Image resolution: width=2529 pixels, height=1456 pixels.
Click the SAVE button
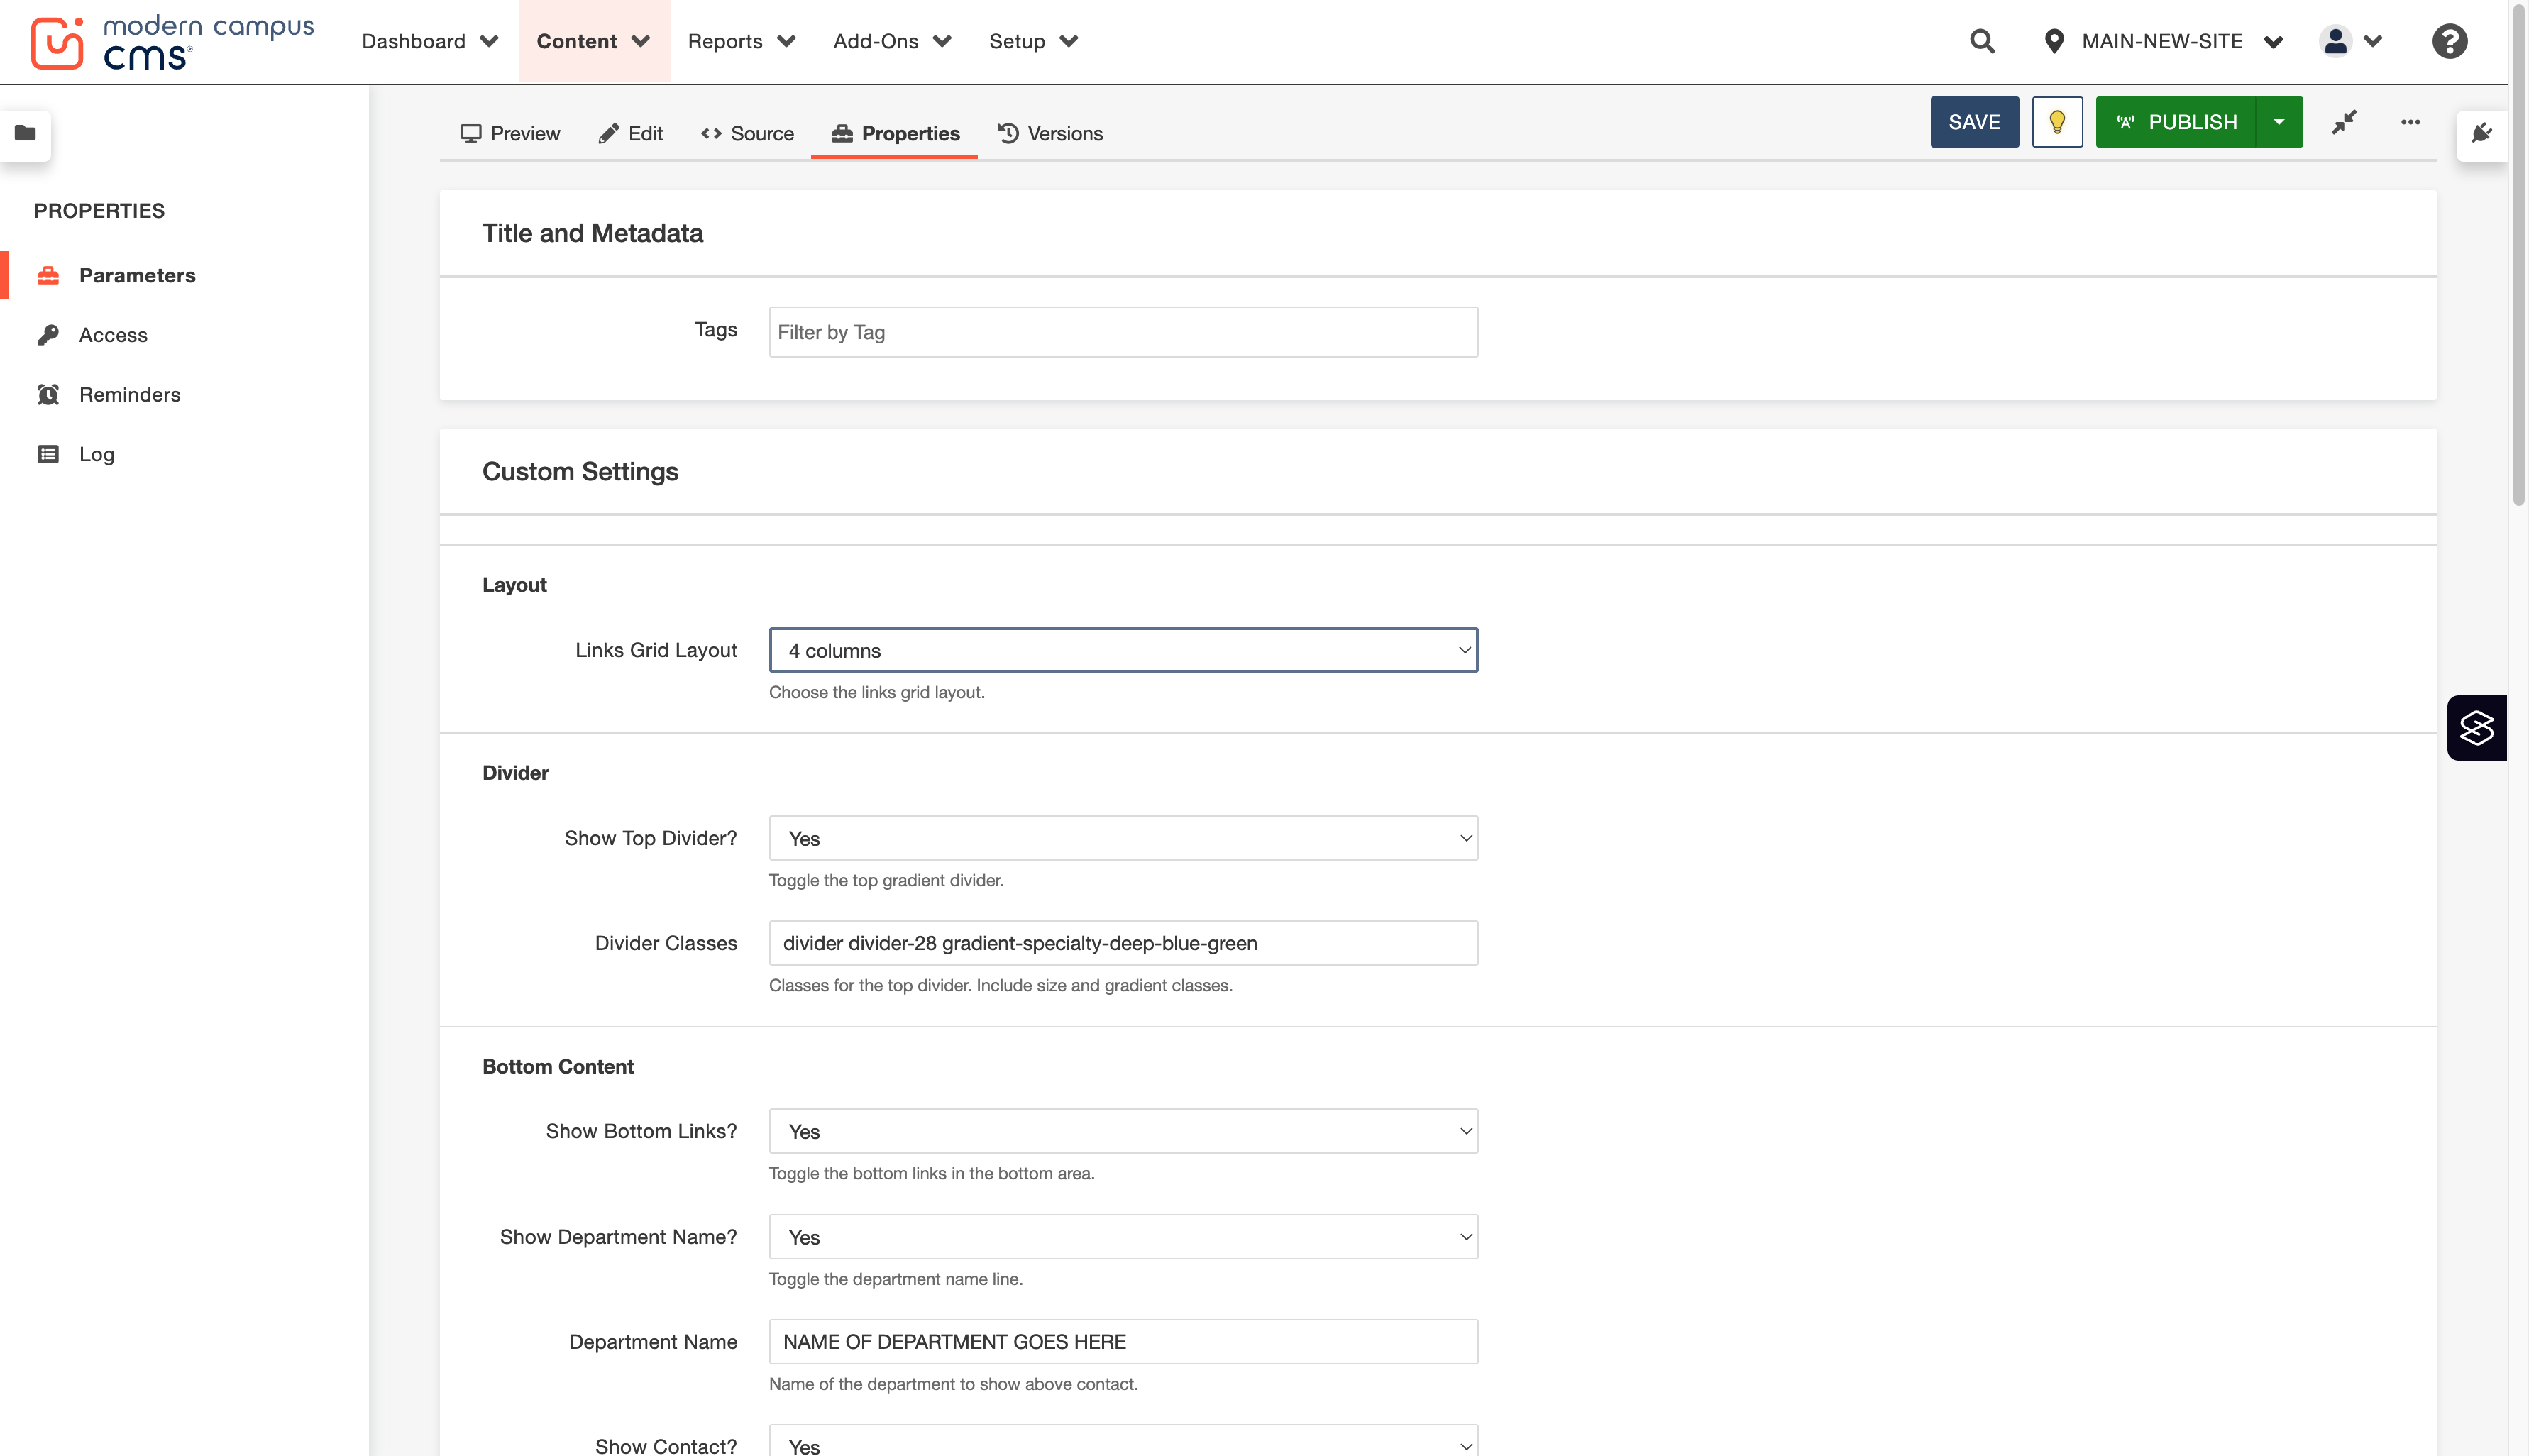1974,122
